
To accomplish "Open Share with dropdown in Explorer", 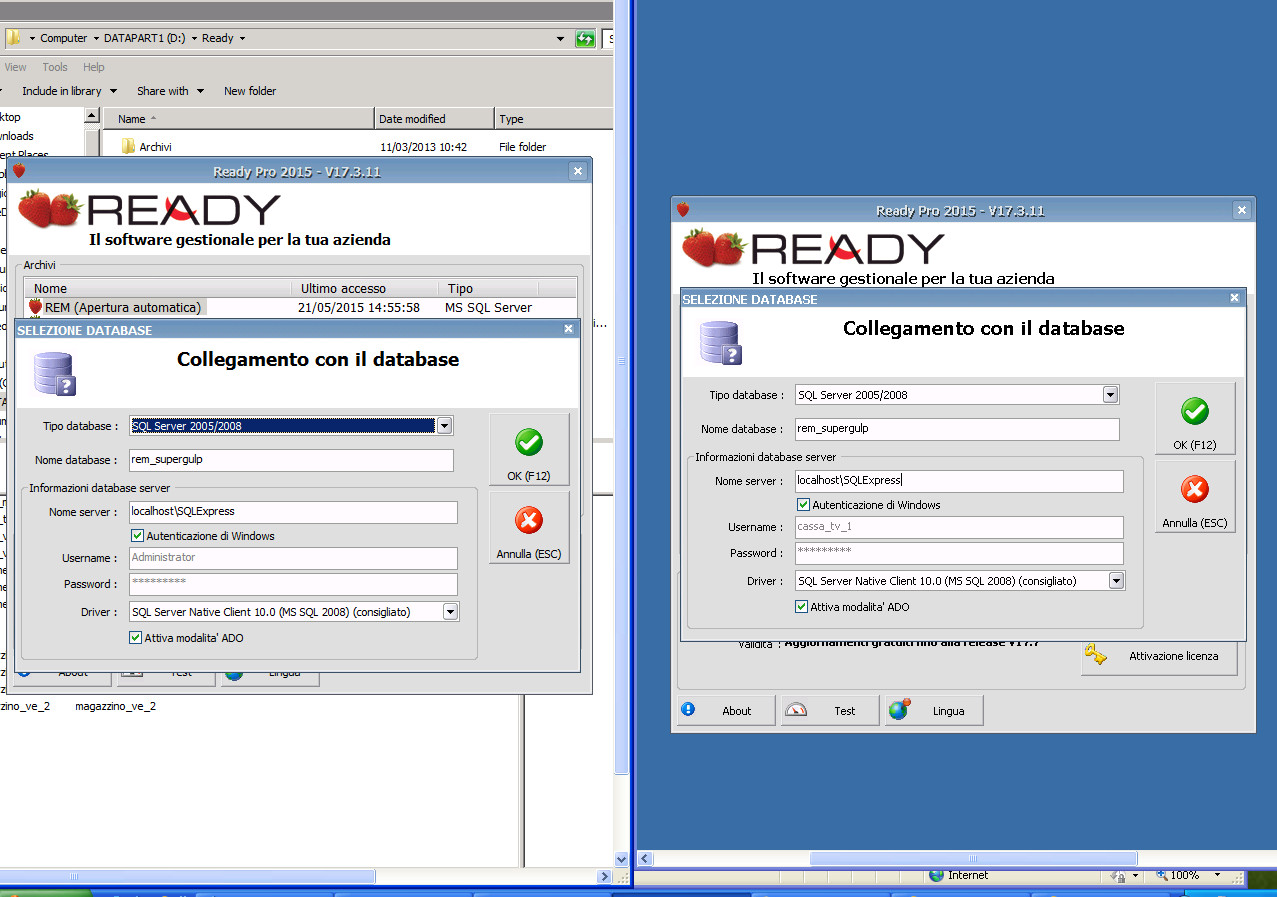I will click(x=170, y=91).
